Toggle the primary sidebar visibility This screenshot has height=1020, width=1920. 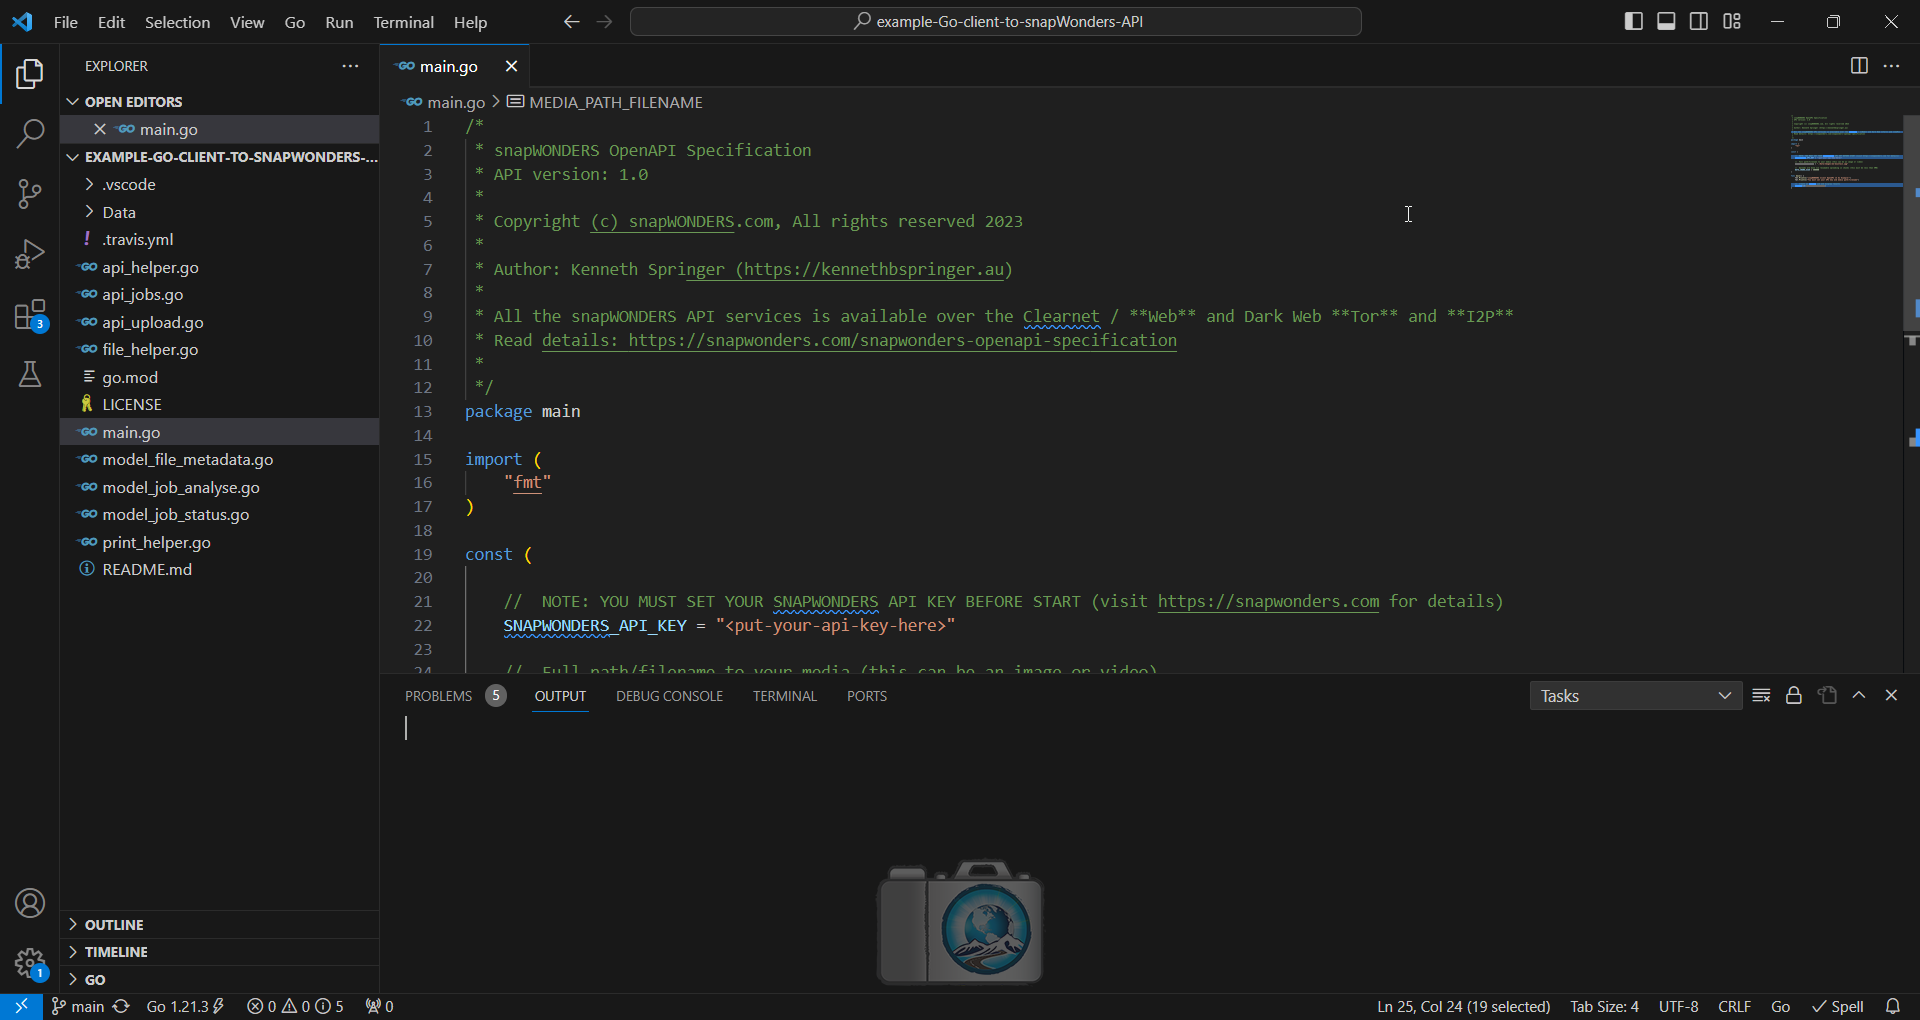pos(1633,21)
